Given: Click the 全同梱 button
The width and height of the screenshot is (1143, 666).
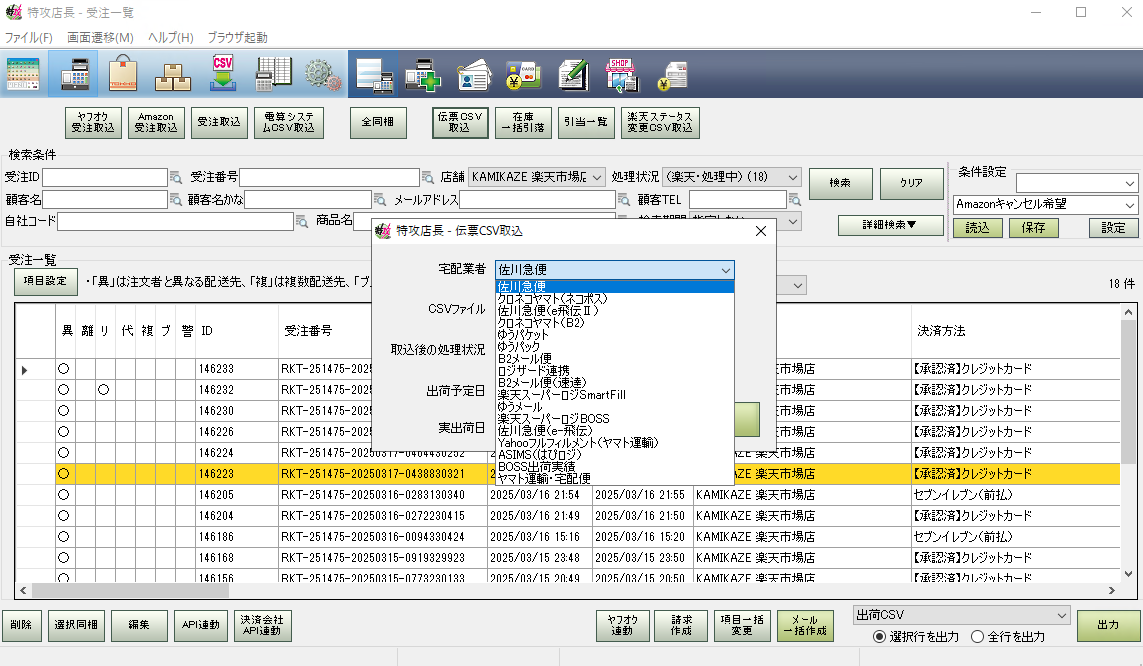Looking at the screenshot, I should coord(378,122).
